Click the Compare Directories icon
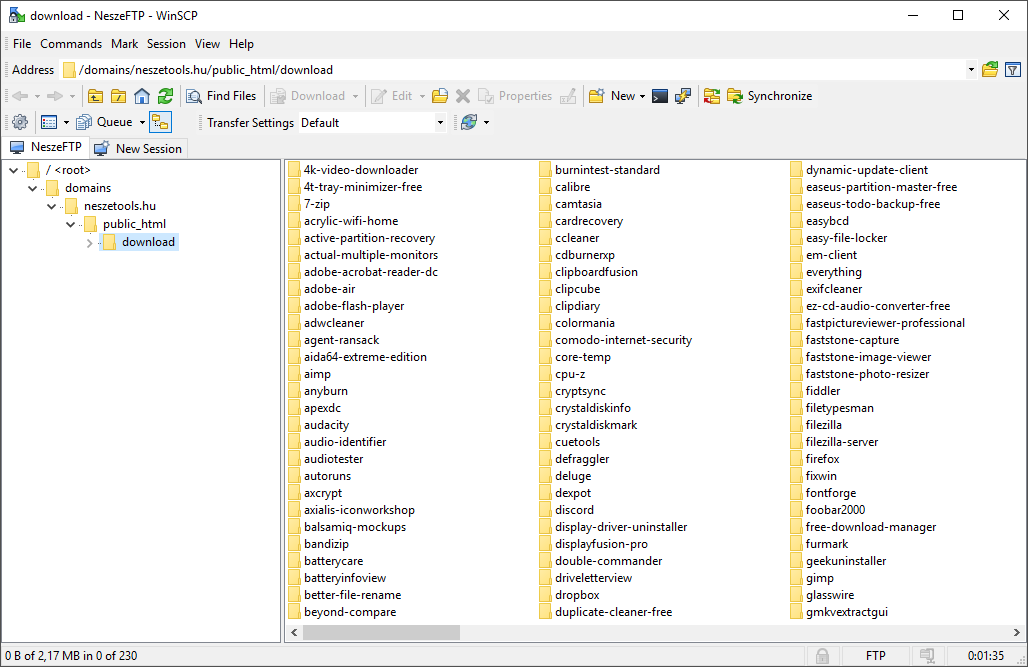 [712, 96]
